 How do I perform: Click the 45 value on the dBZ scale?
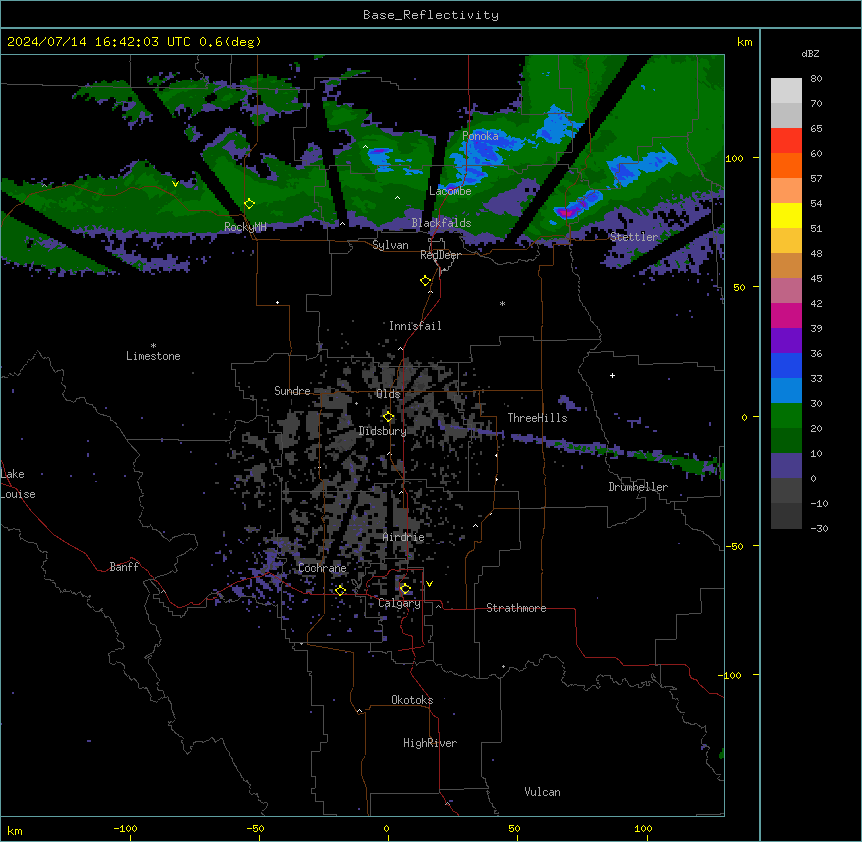click(816, 279)
